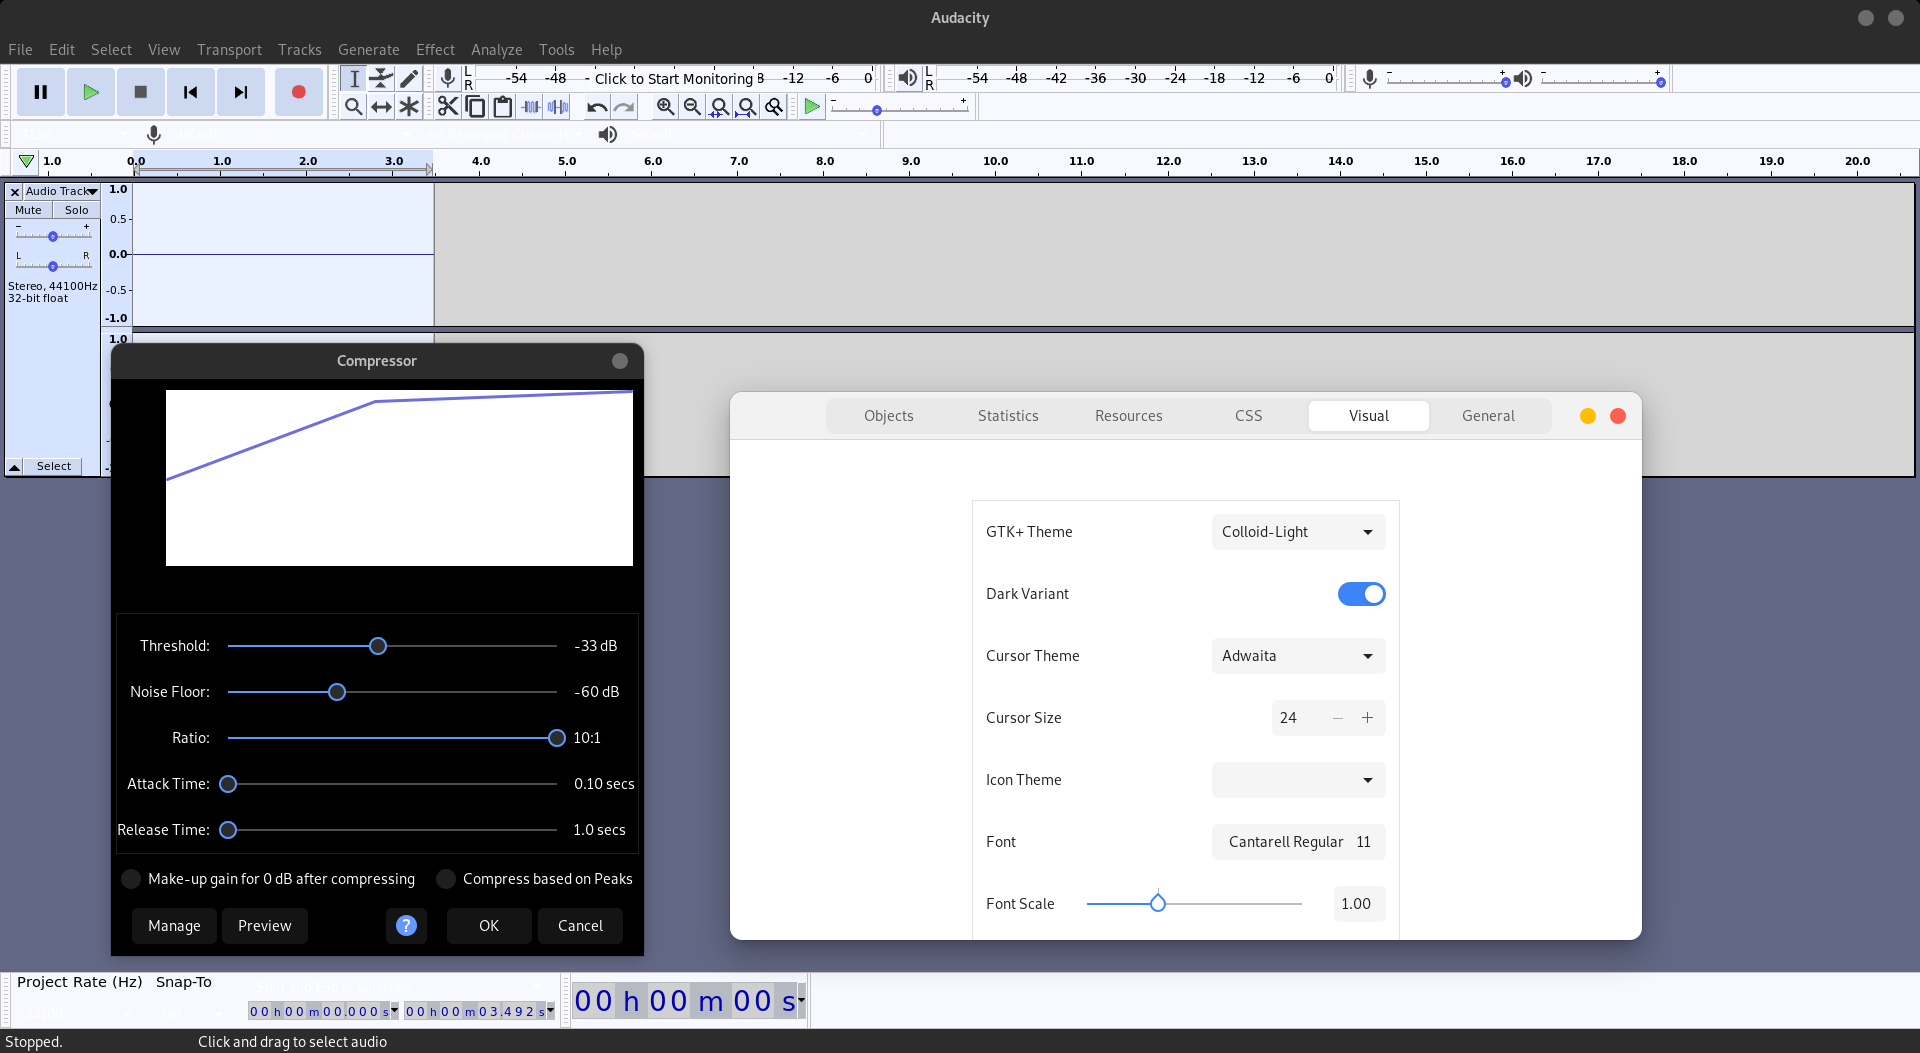Open the Cursor Theme selector
The image size is (1920, 1053).
click(x=1297, y=655)
